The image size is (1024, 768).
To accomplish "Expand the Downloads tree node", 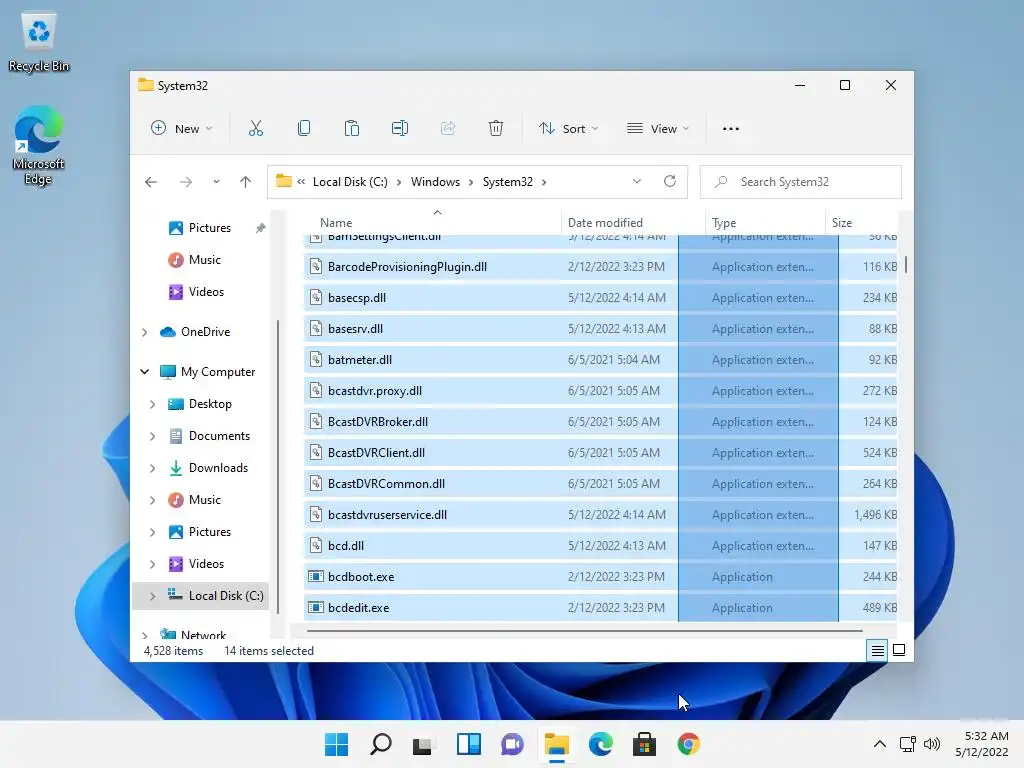I will [x=153, y=468].
